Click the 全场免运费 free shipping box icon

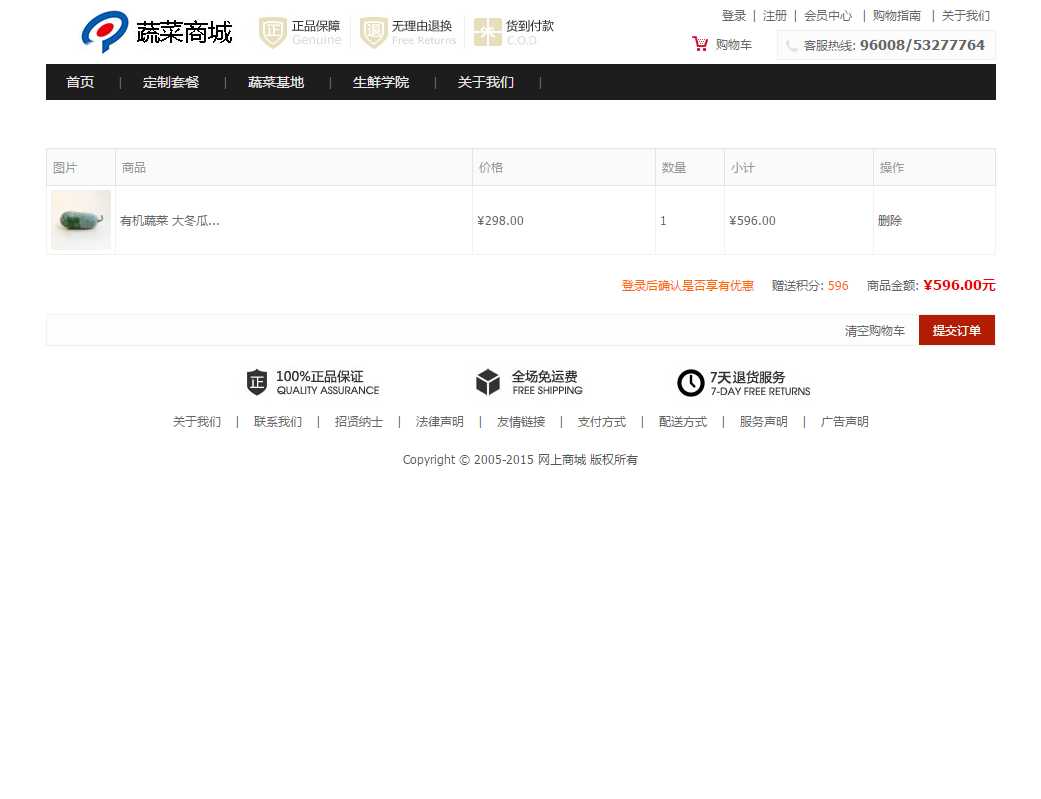pyautogui.click(x=488, y=382)
